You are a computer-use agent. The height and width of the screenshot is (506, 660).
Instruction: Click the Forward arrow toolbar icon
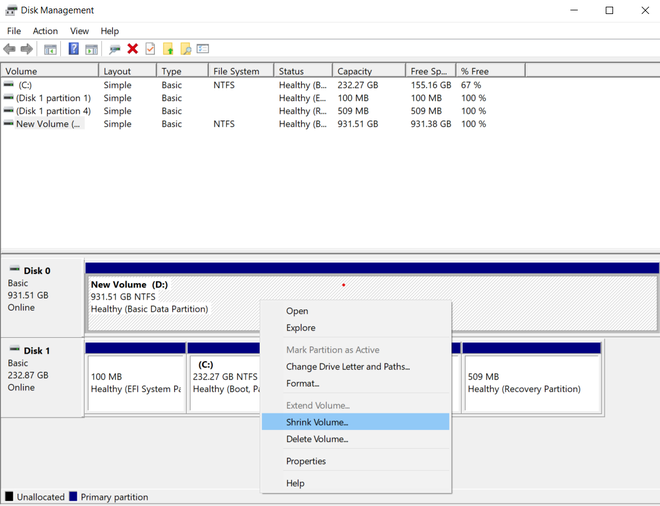(27, 49)
